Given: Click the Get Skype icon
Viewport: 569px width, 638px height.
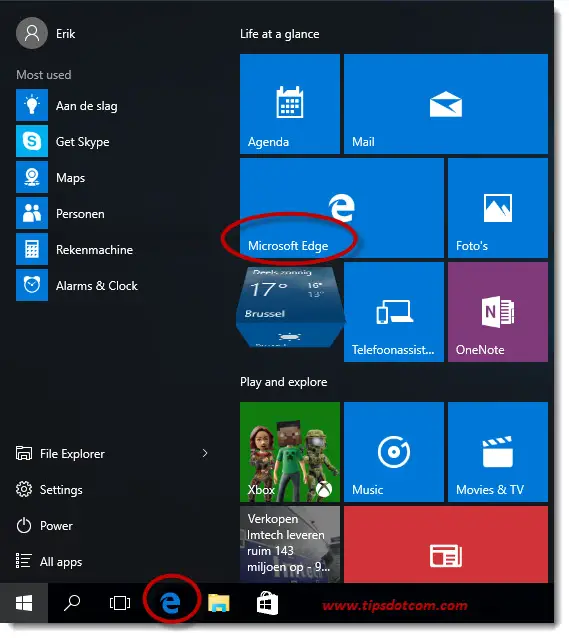Looking at the screenshot, I should click(32, 141).
